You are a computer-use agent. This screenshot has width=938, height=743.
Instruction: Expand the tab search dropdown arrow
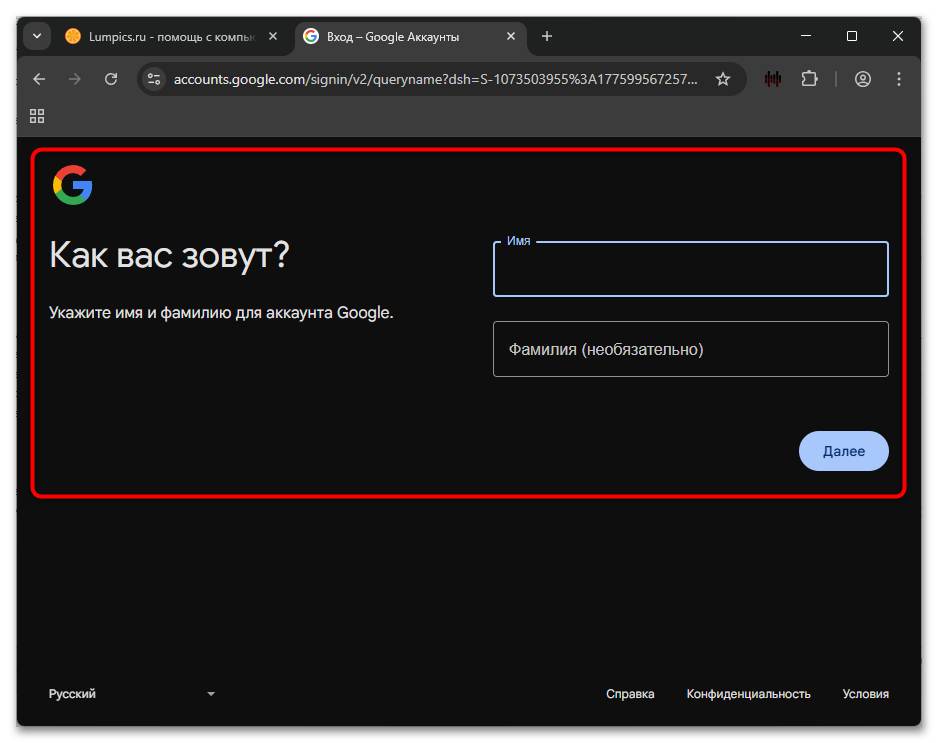pos(37,36)
